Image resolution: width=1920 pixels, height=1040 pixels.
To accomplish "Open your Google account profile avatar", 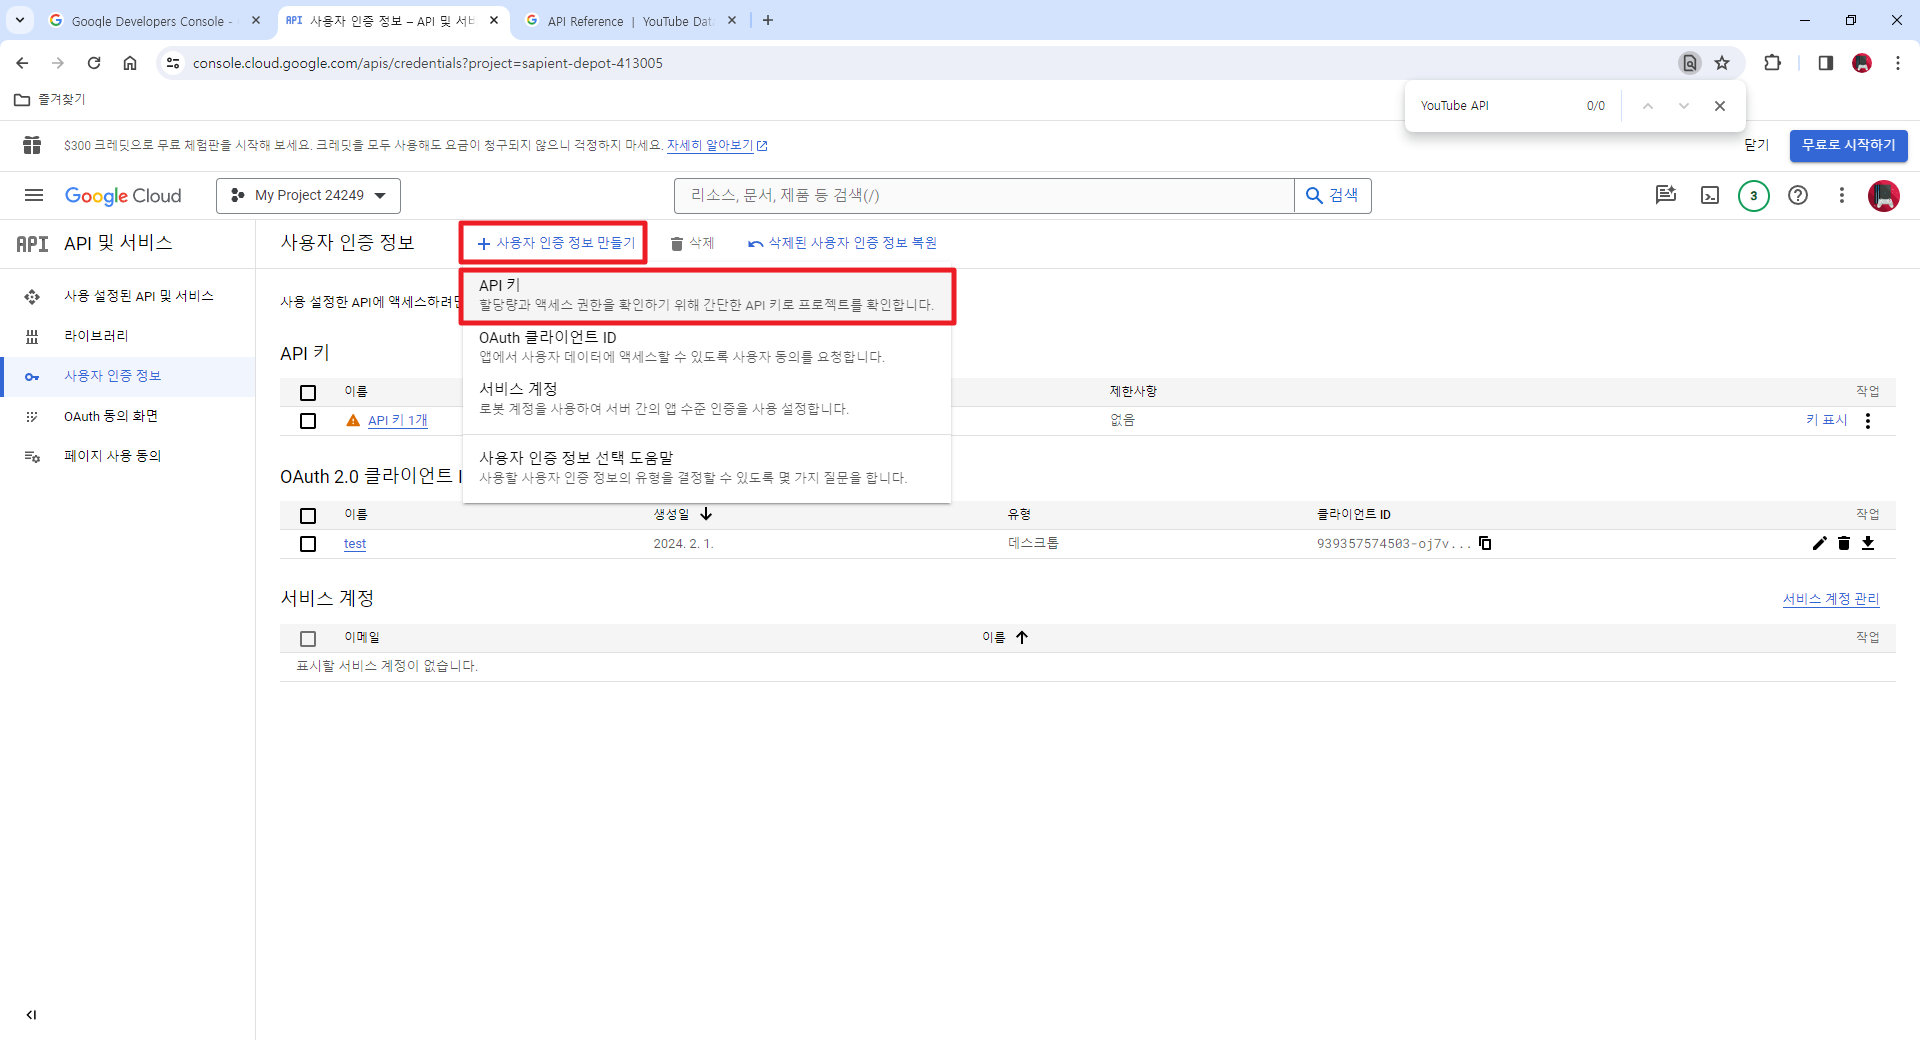I will [x=1885, y=195].
